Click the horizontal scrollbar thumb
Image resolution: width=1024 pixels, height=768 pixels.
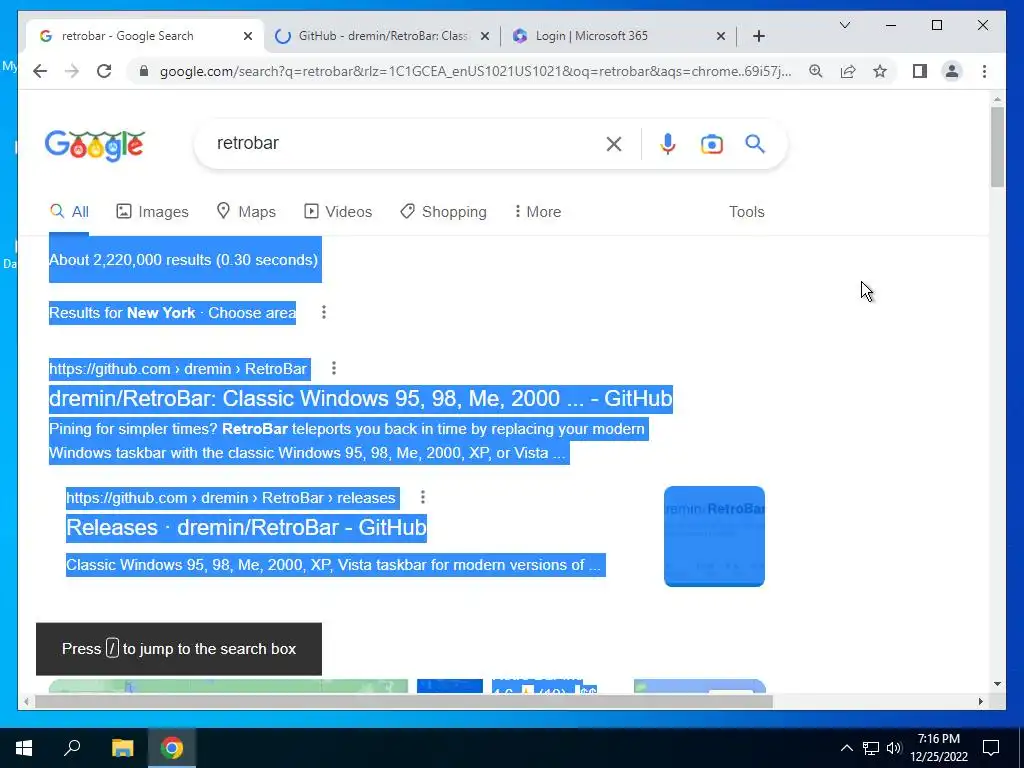[x=403, y=701]
